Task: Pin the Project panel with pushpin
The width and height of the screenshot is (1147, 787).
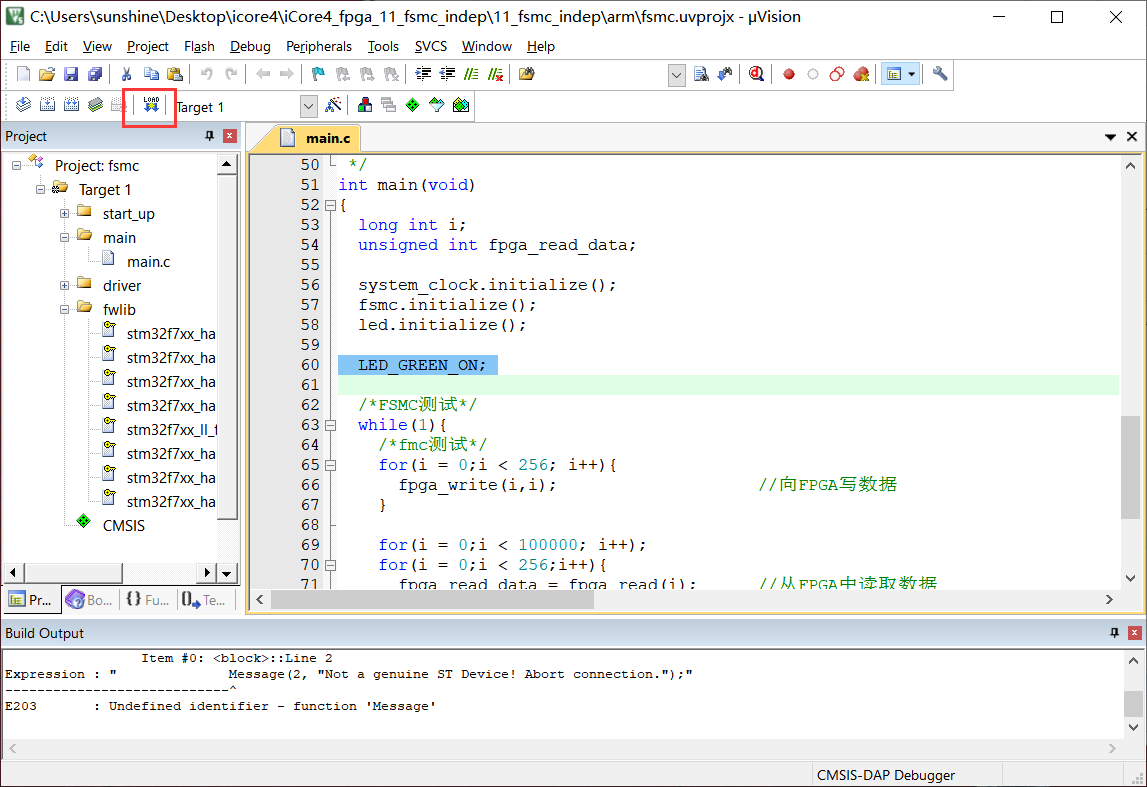Action: coord(210,136)
